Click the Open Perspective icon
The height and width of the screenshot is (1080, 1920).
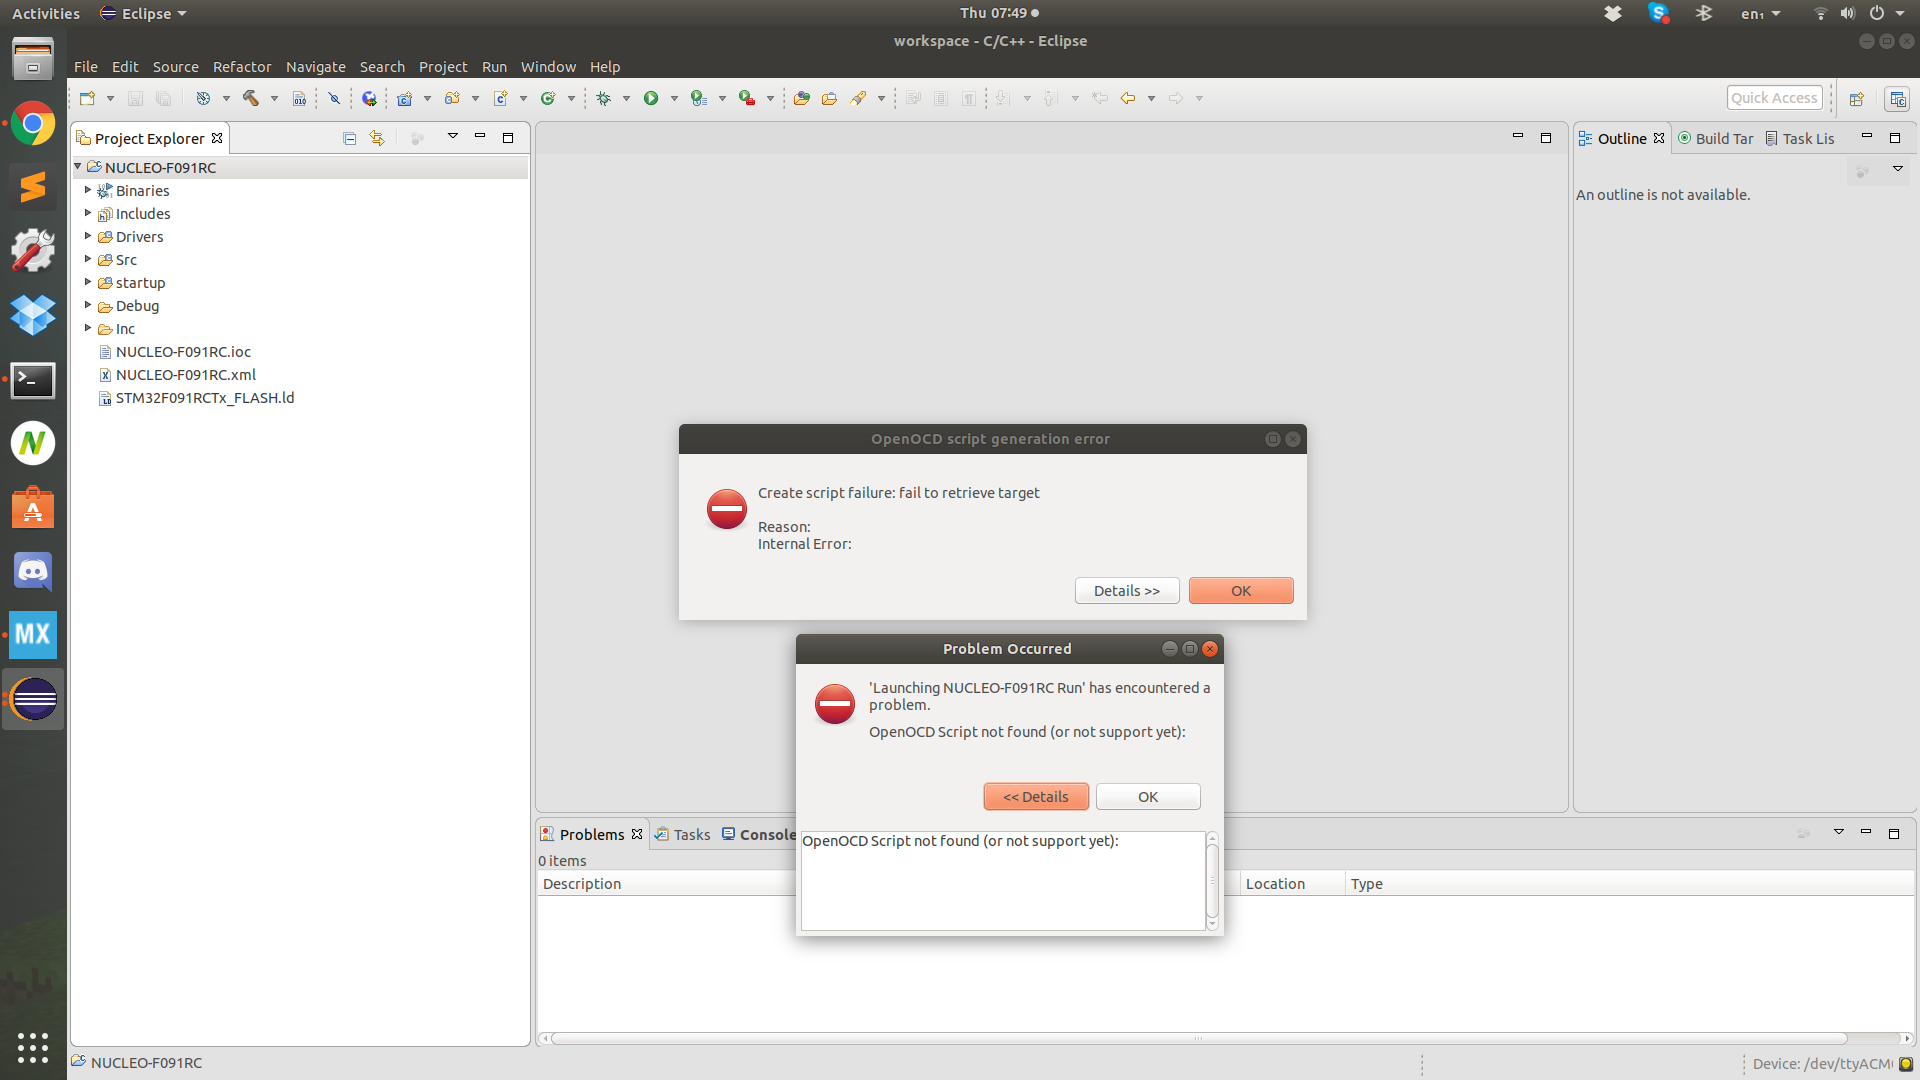pyautogui.click(x=1857, y=98)
